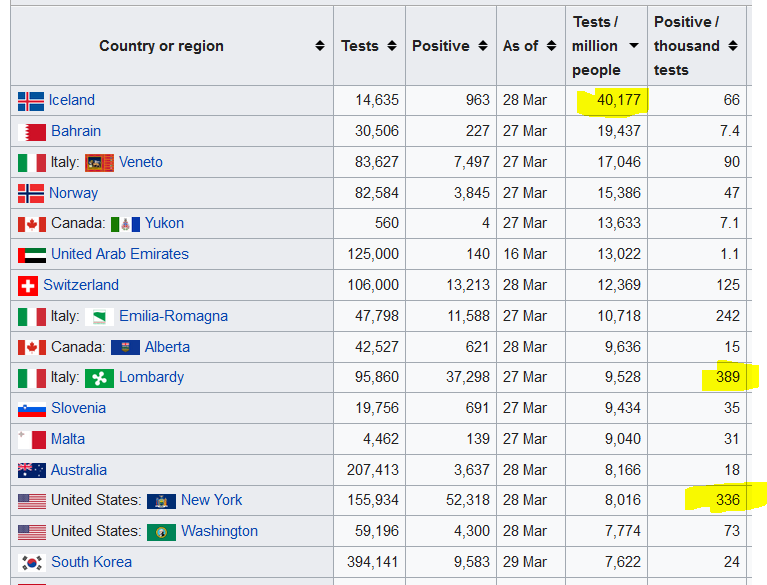Click the Iceland flag icon
This screenshot has width=767, height=585.
coord(31,101)
